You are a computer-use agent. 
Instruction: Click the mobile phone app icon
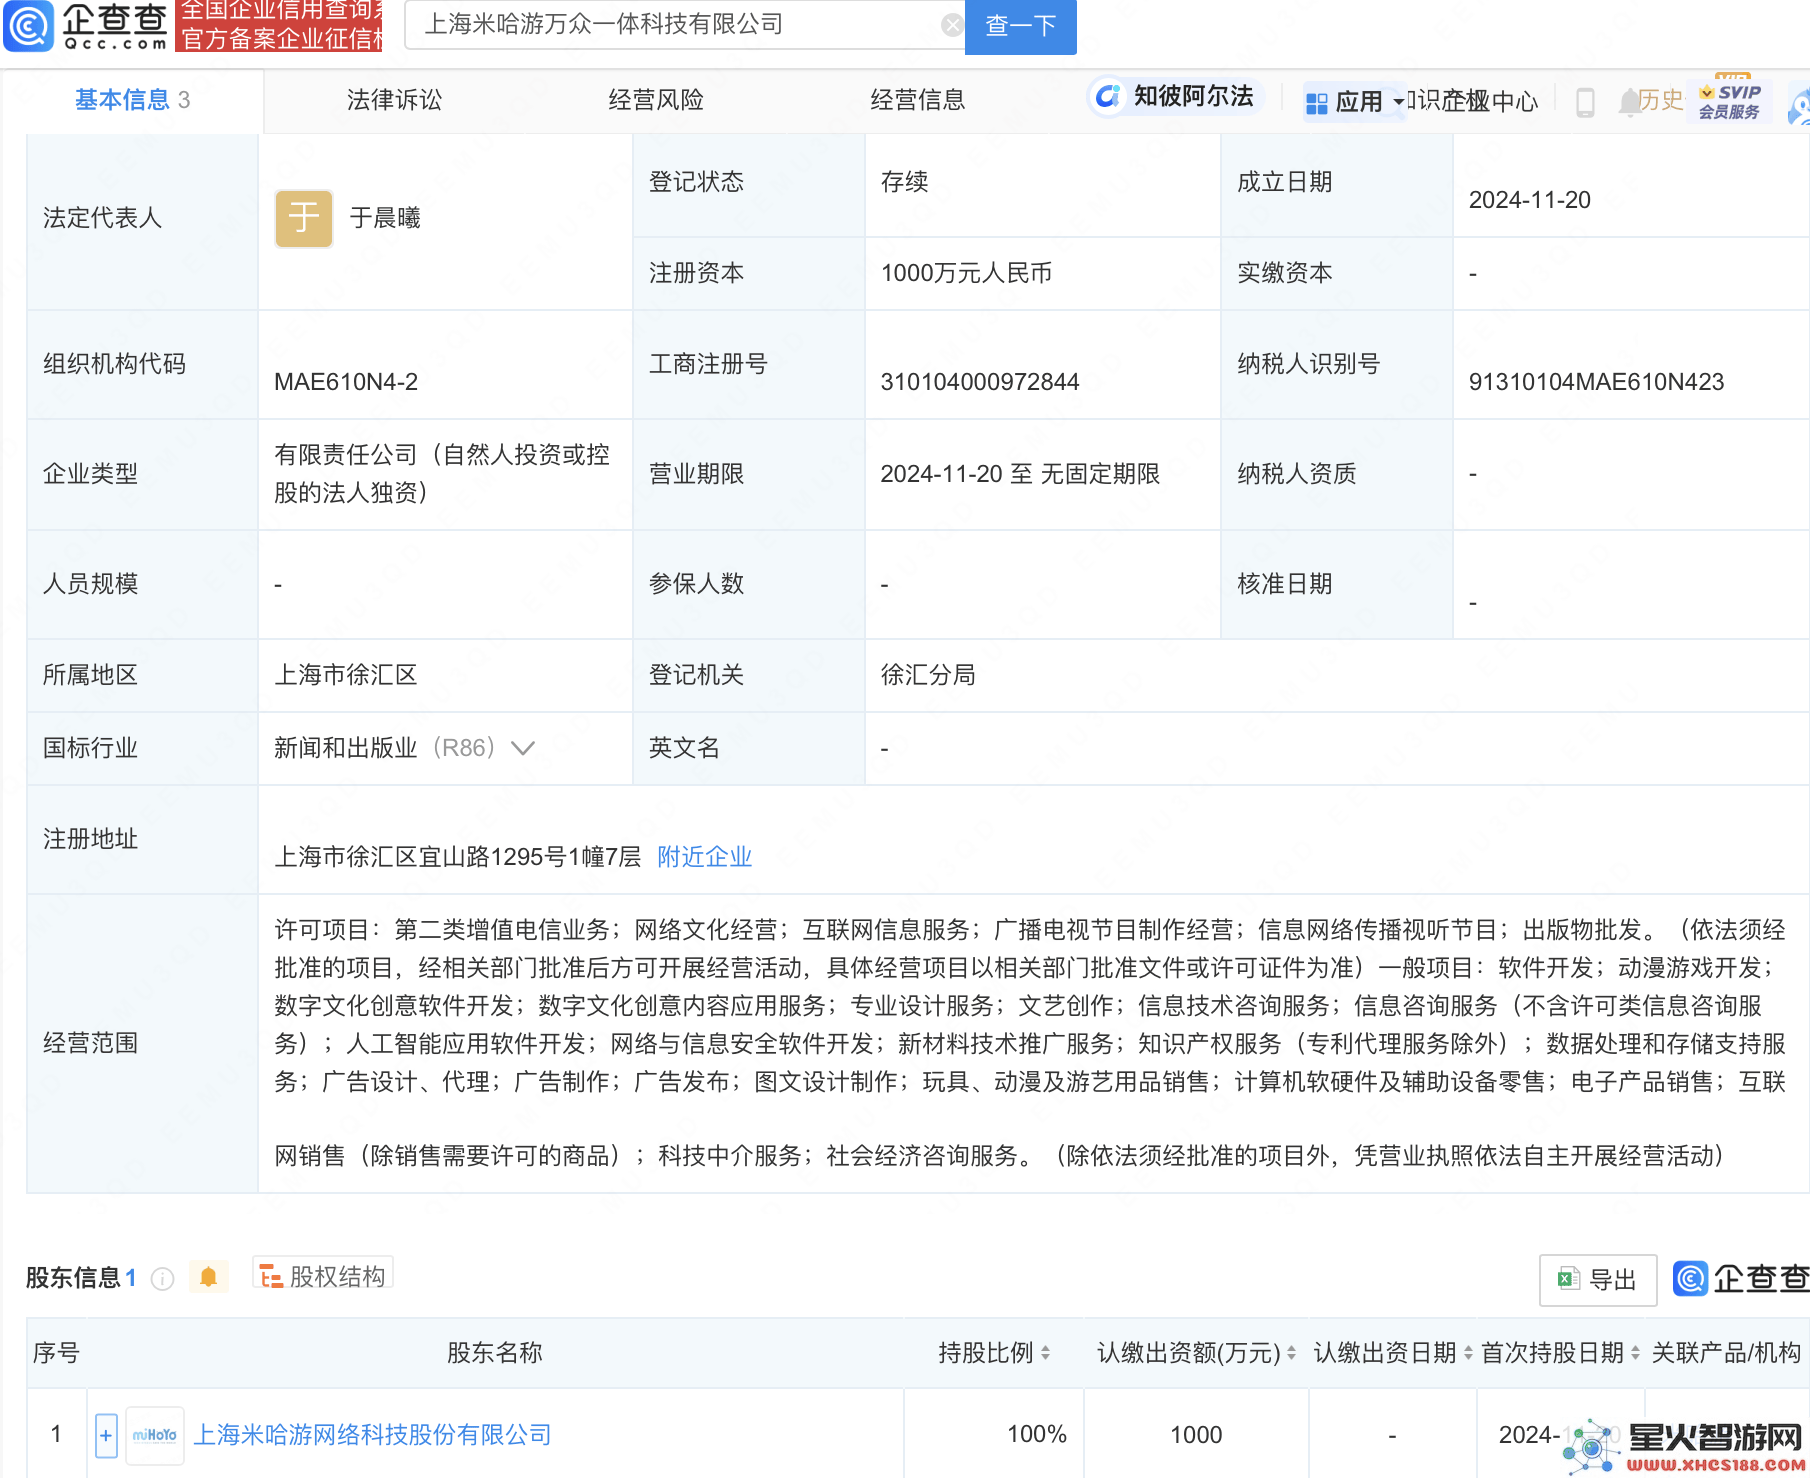click(x=1585, y=102)
